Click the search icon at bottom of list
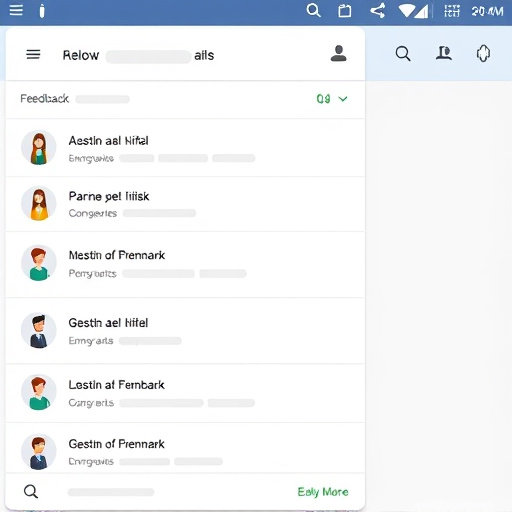This screenshot has height=512, width=512. tap(31, 491)
